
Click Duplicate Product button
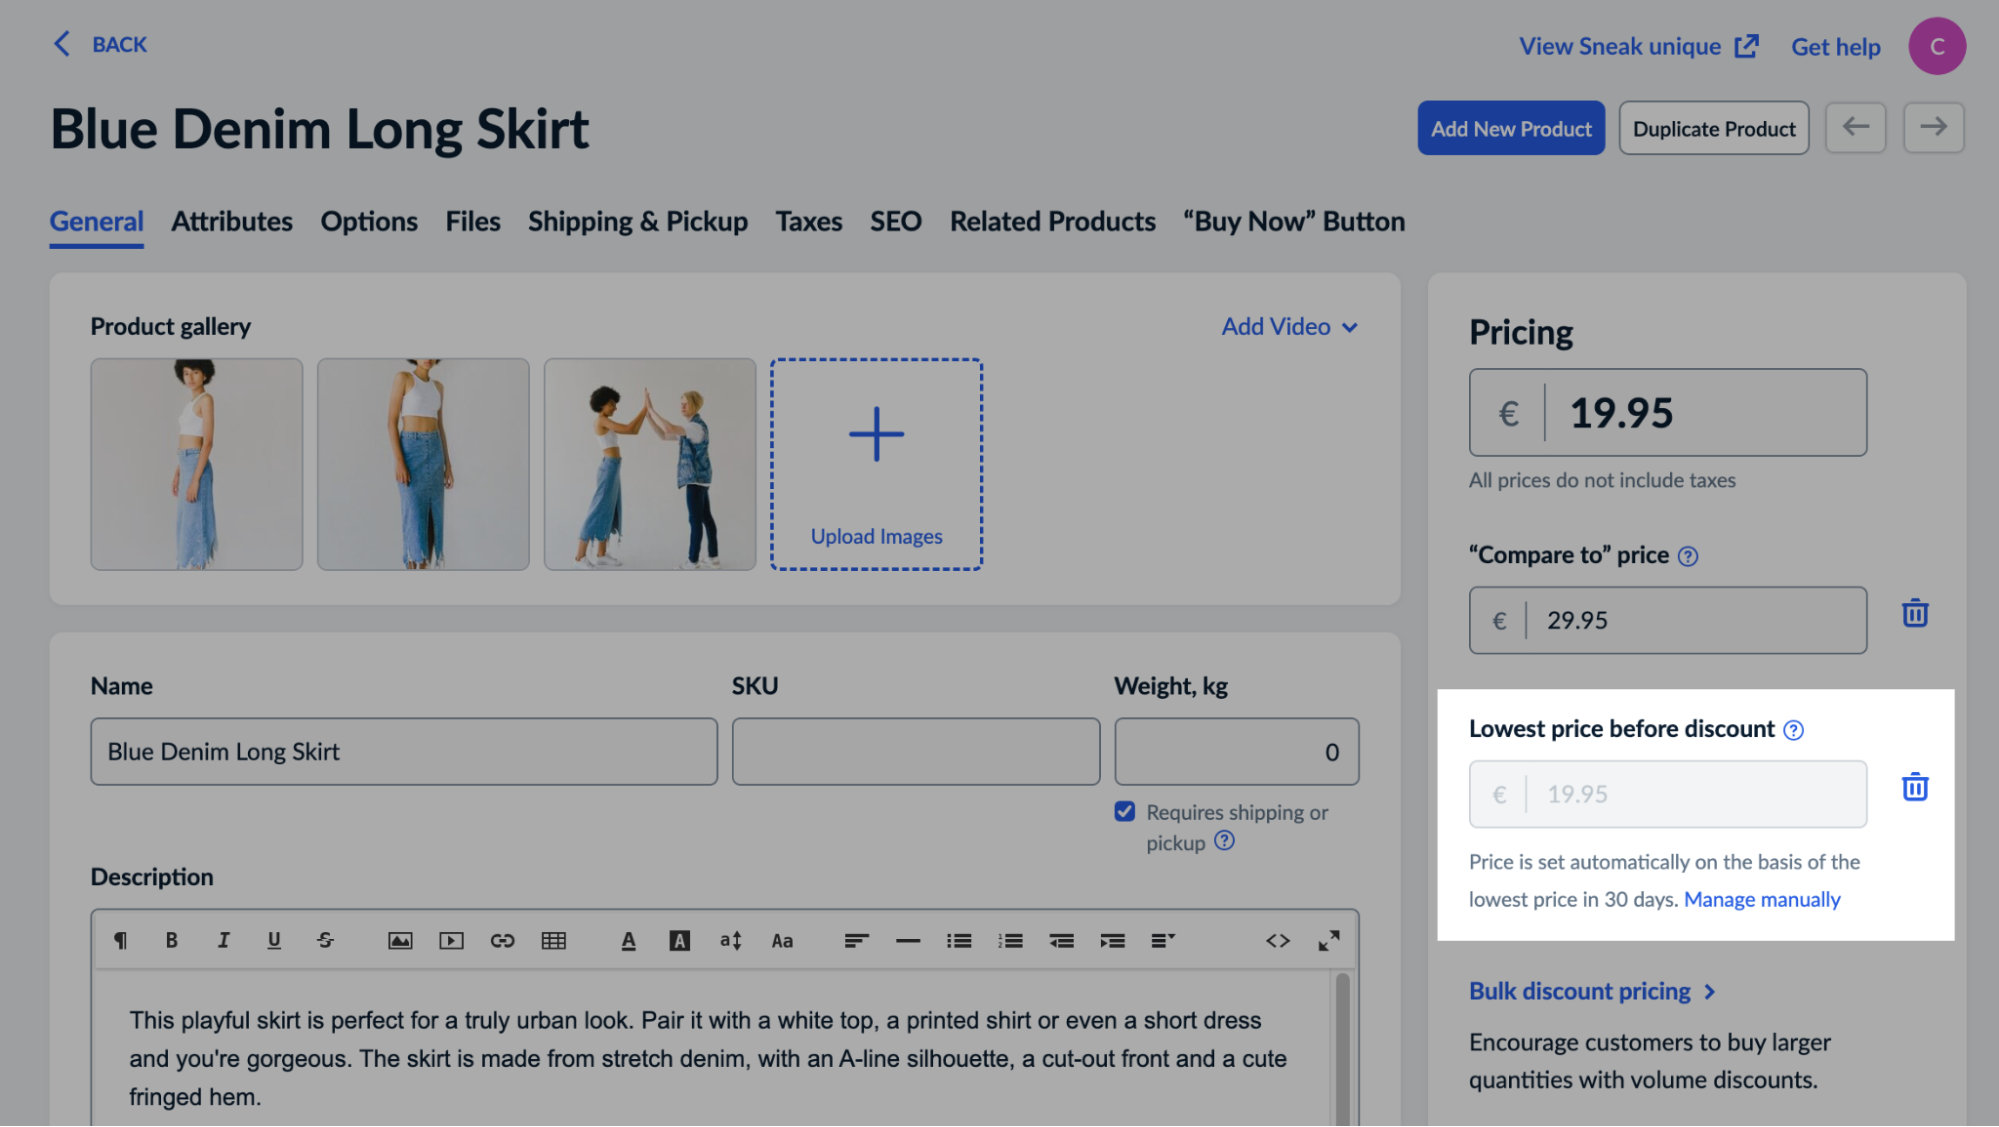coord(1713,128)
